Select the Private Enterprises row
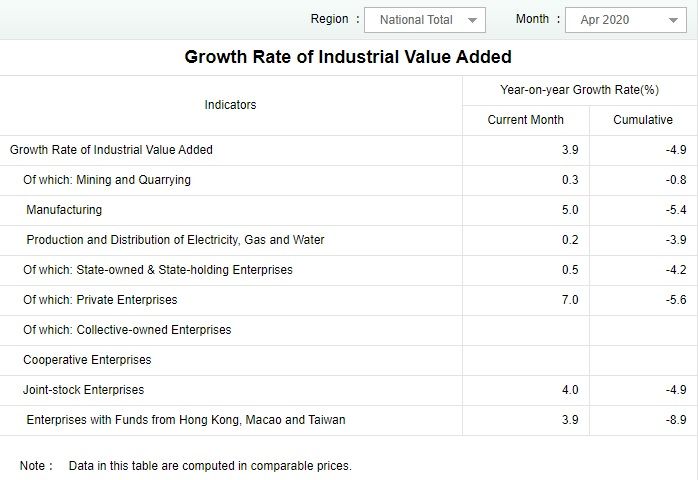The width and height of the screenshot is (698, 480). 100,300
